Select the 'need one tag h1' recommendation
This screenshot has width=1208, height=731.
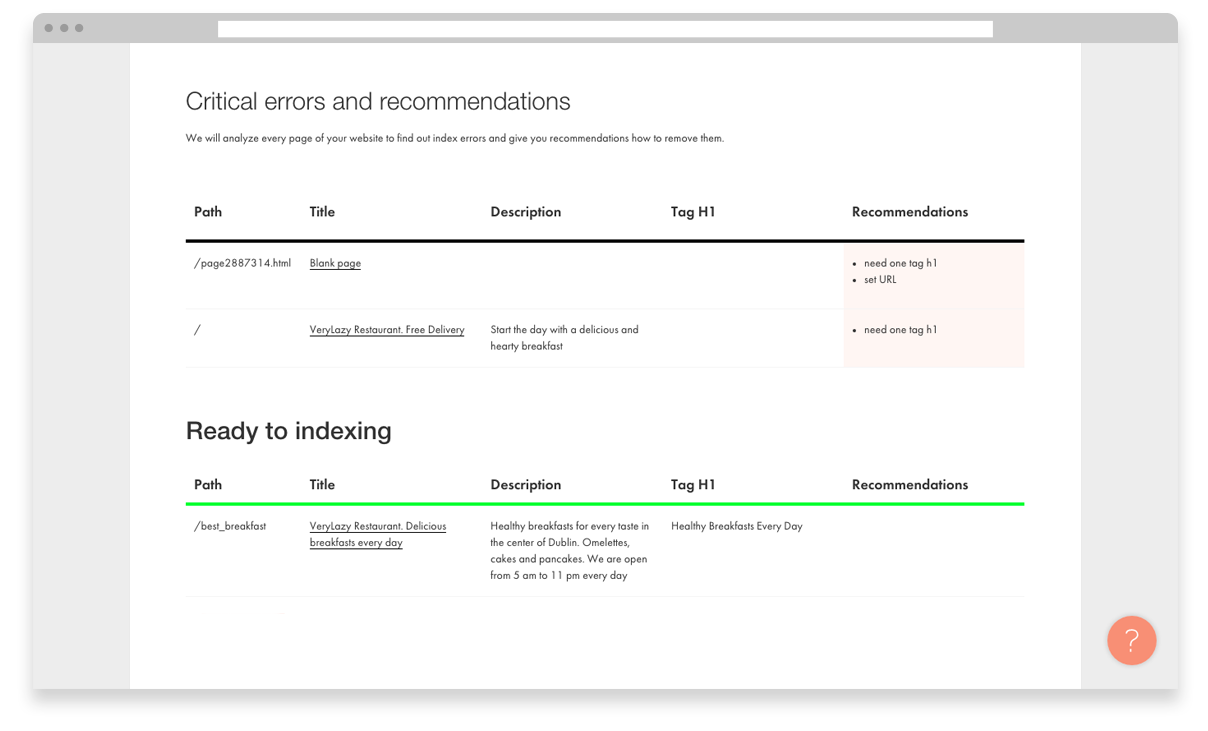tap(898, 263)
